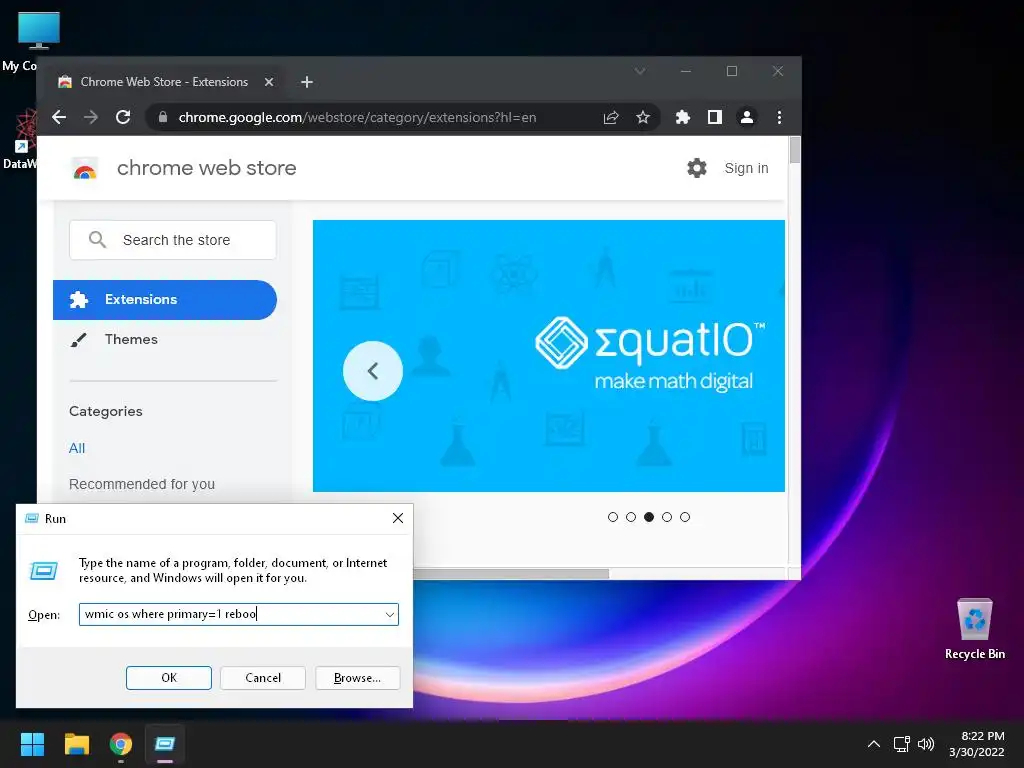Viewport: 1024px width, 768px height.
Task: Open the taskbar clock and date
Action: (977, 744)
